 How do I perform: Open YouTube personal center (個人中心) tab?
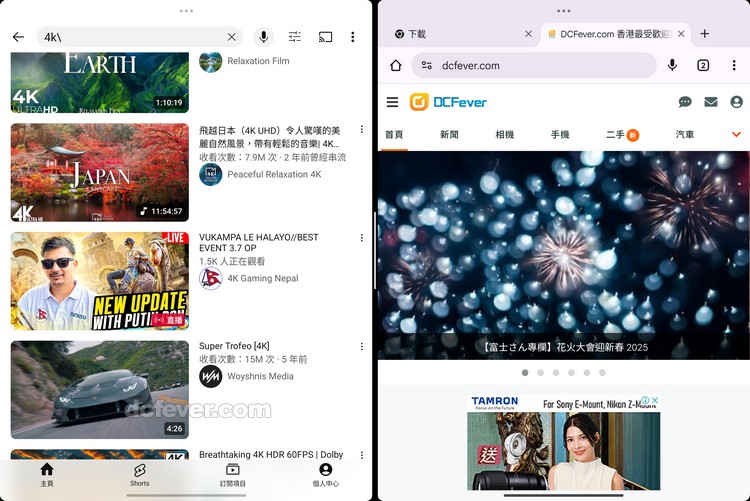coord(325,475)
